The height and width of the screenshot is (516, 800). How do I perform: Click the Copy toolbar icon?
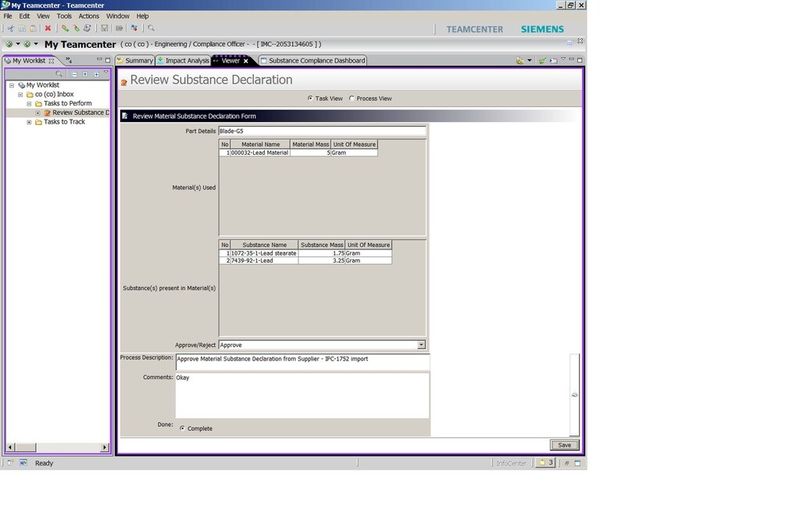pos(22,29)
